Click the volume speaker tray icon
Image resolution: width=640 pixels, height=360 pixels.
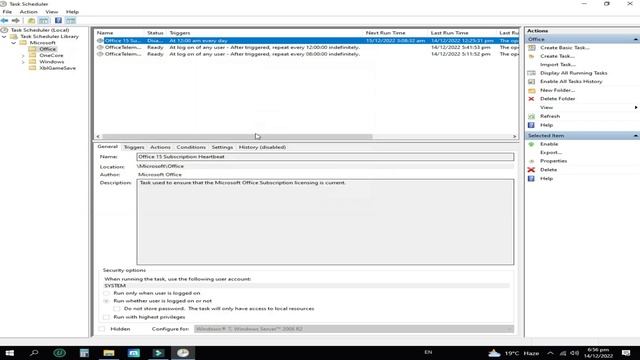coord(574,353)
